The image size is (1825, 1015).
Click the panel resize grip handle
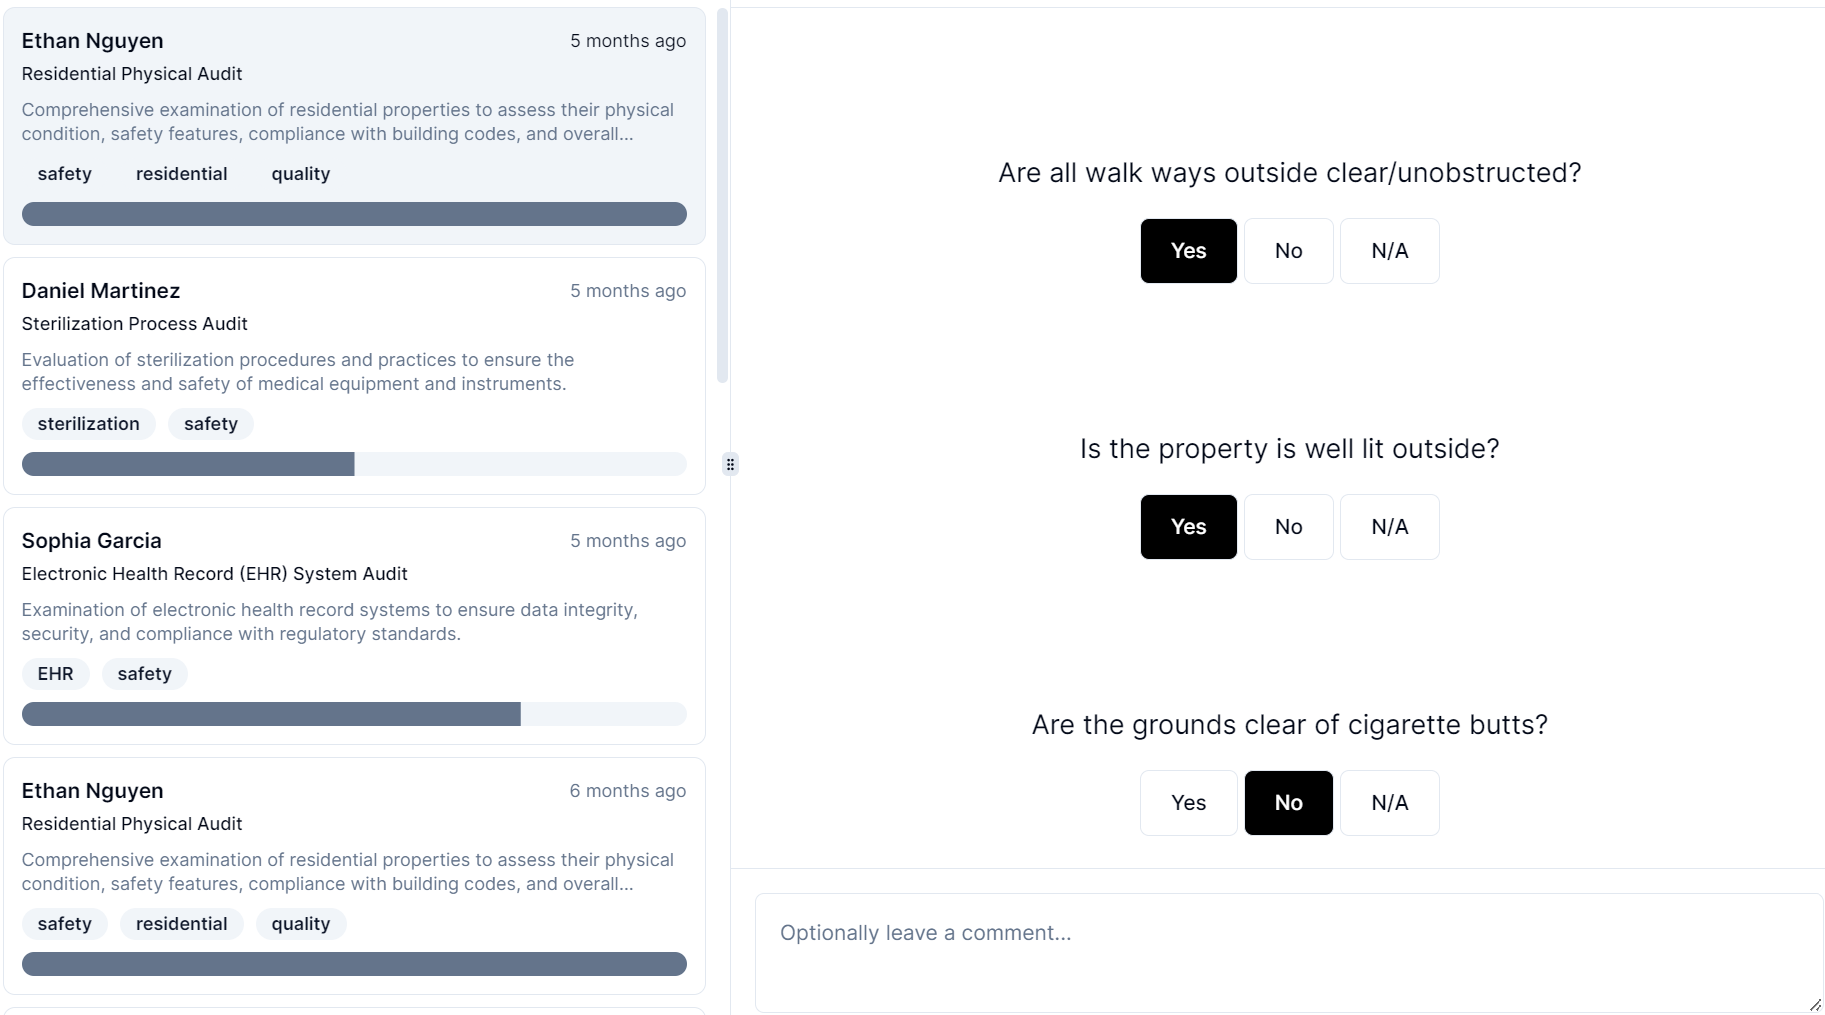pos(730,464)
